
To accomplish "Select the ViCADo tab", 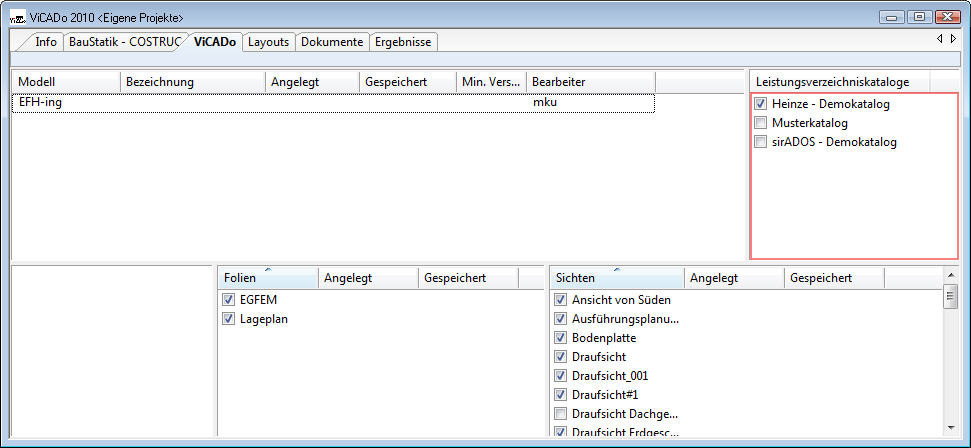I will click(214, 42).
